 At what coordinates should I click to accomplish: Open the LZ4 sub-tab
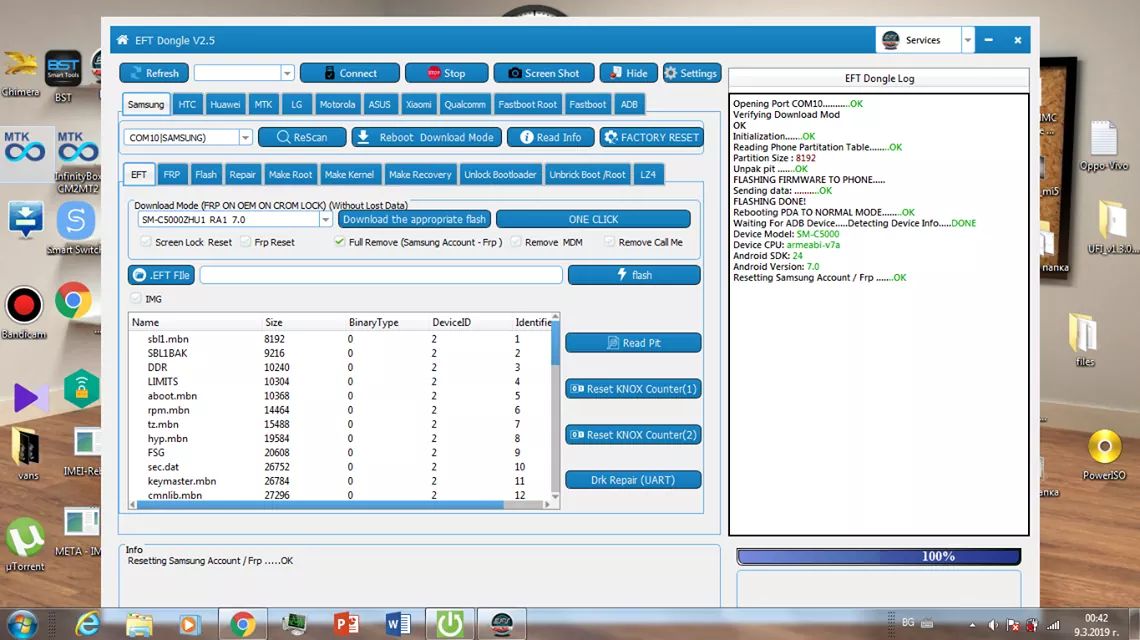click(x=648, y=175)
